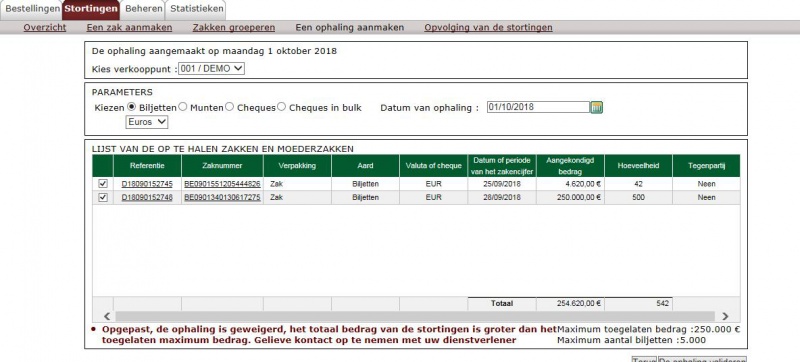Click the Valuta of cheque column header
Screen dimensions: 800x362
point(433,166)
